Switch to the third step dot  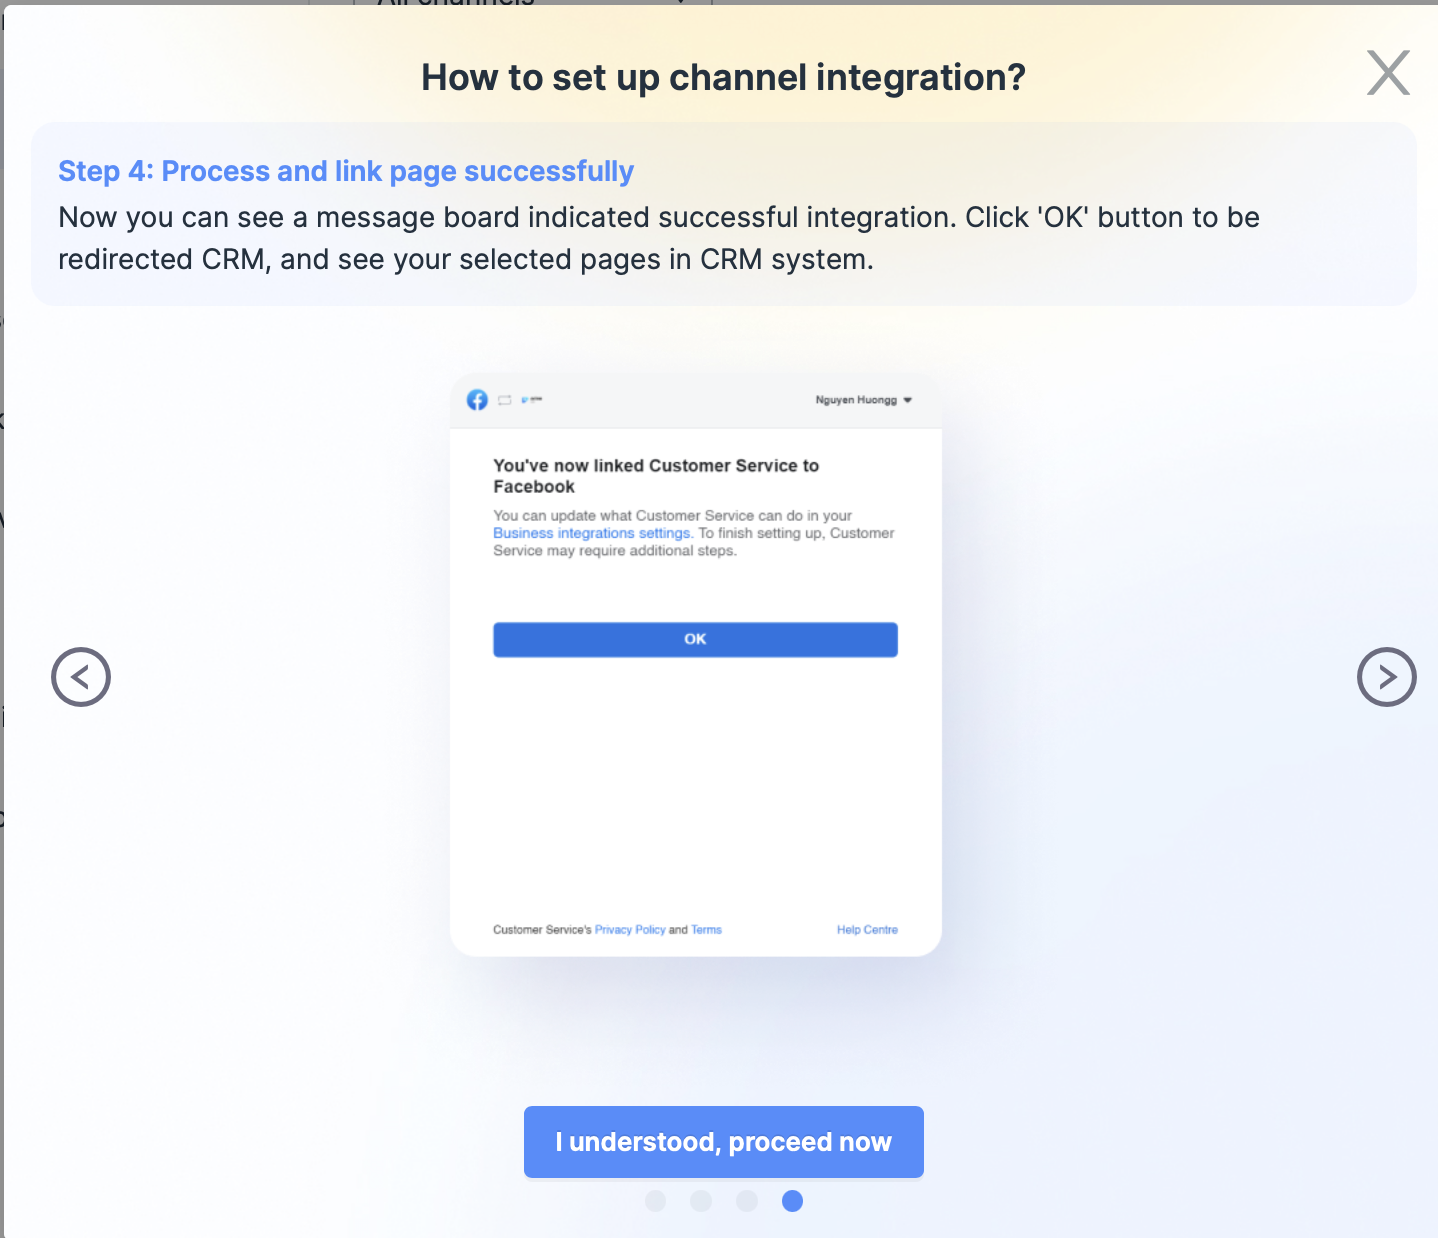point(747,1201)
